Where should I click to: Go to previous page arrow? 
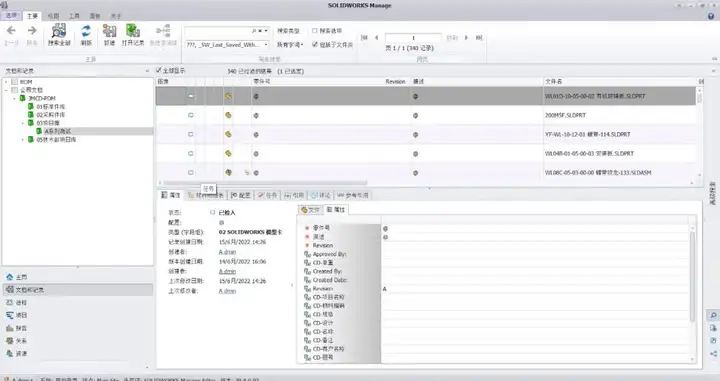[377, 38]
